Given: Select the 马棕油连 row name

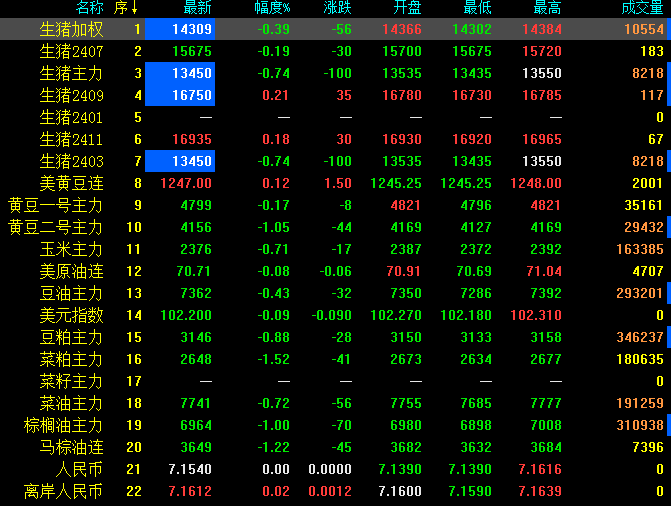Looking at the screenshot, I should click(x=71, y=447).
